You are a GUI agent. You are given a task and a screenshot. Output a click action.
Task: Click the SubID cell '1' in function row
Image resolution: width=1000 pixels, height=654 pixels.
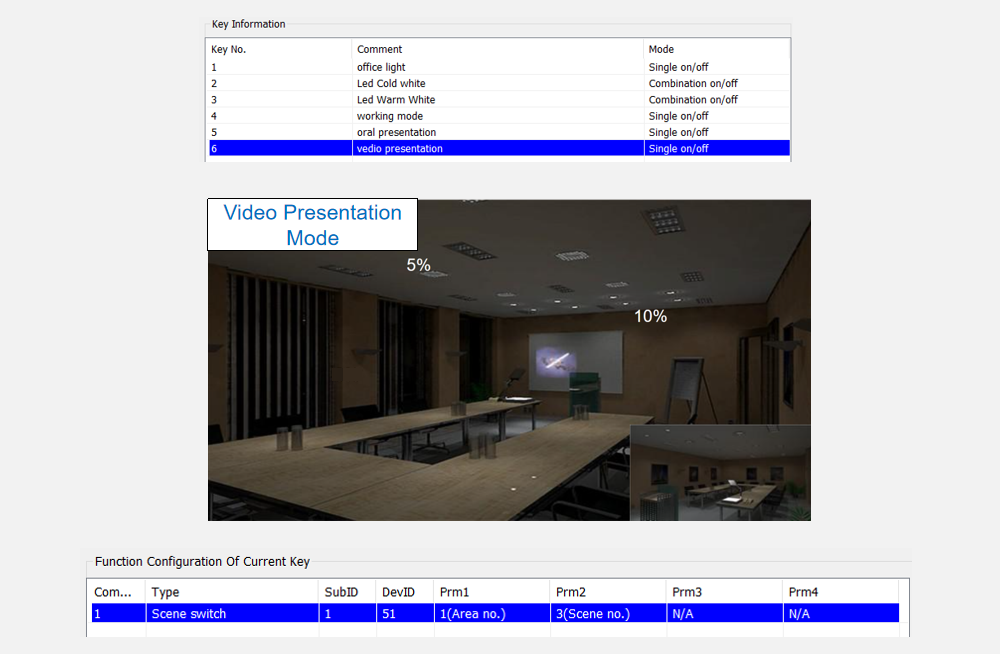point(348,614)
